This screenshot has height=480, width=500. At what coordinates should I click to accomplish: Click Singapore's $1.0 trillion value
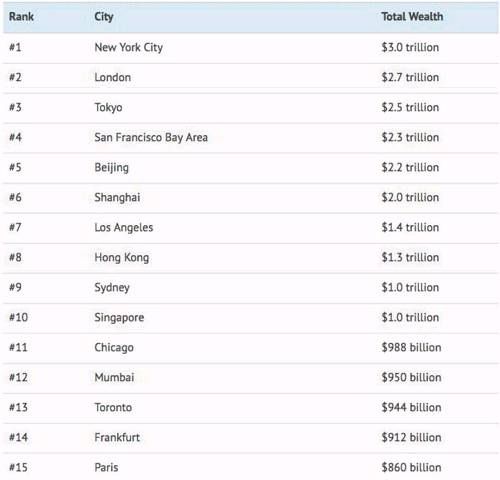[x=410, y=317]
